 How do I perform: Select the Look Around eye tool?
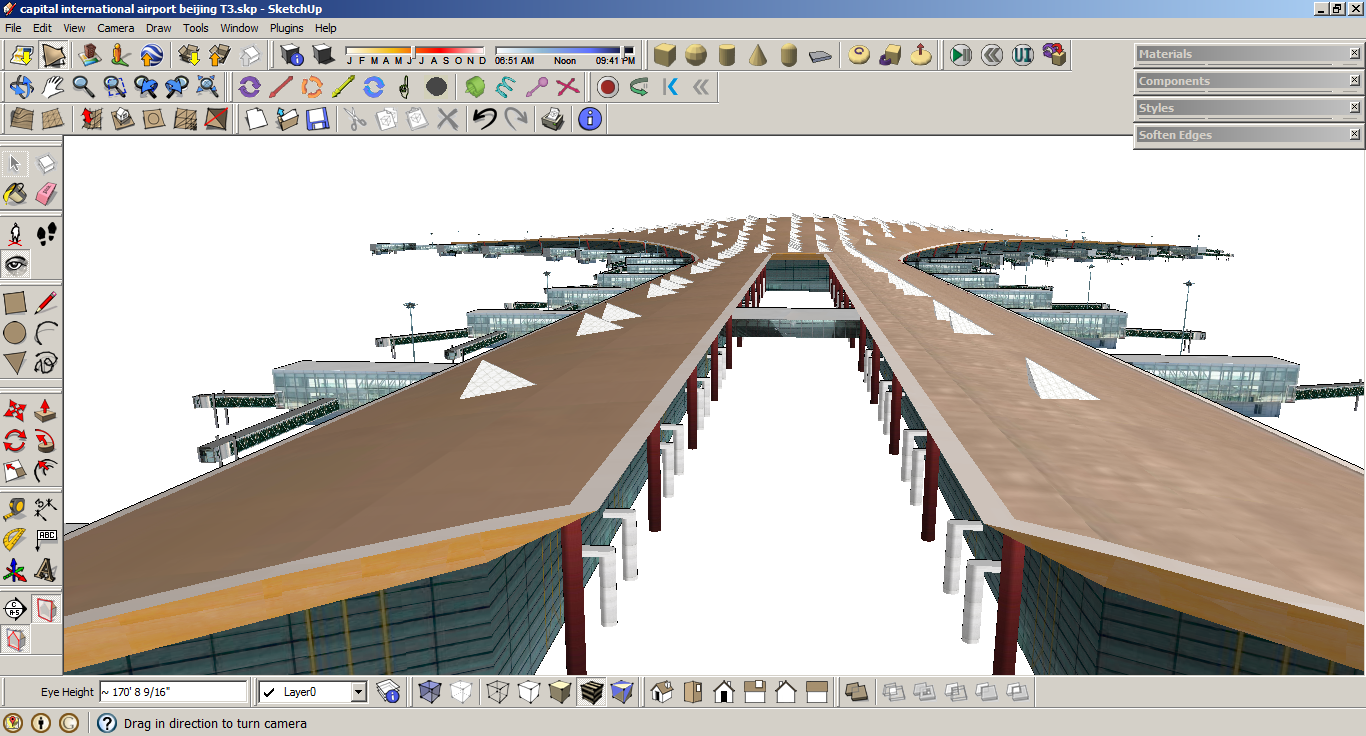click(x=15, y=264)
